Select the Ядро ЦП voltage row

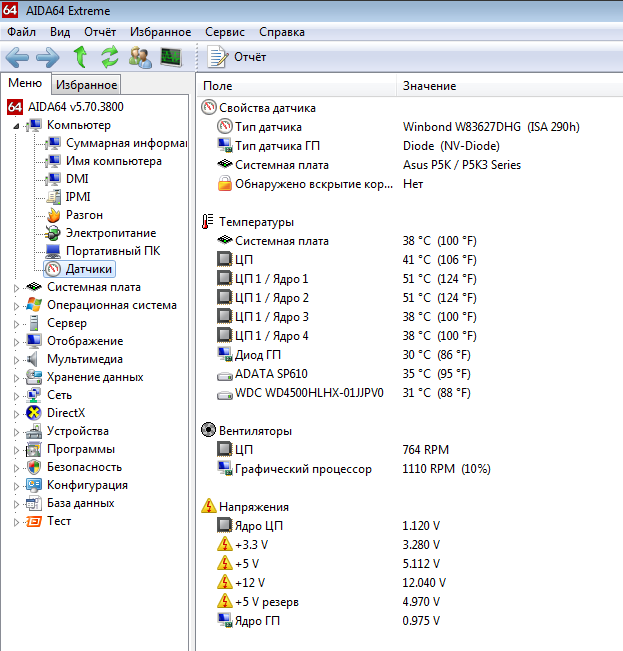pyautogui.click(x=328, y=526)
